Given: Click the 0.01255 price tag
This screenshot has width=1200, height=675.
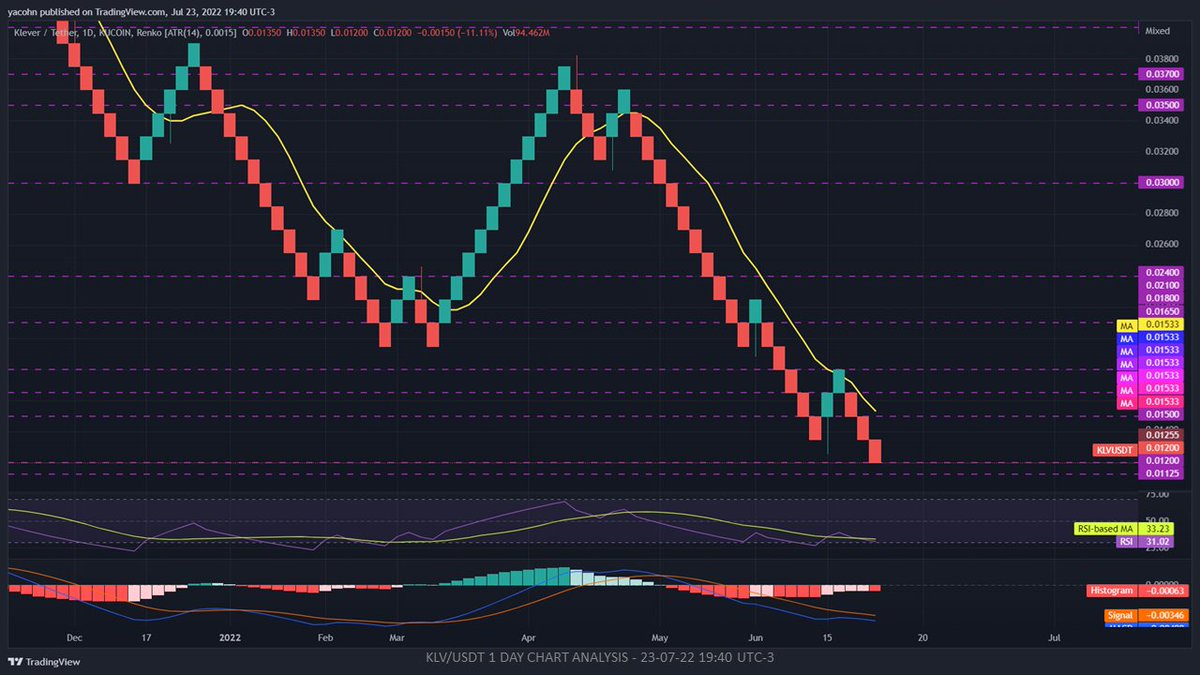Looking at the screenshot, I should [1159, 436].
